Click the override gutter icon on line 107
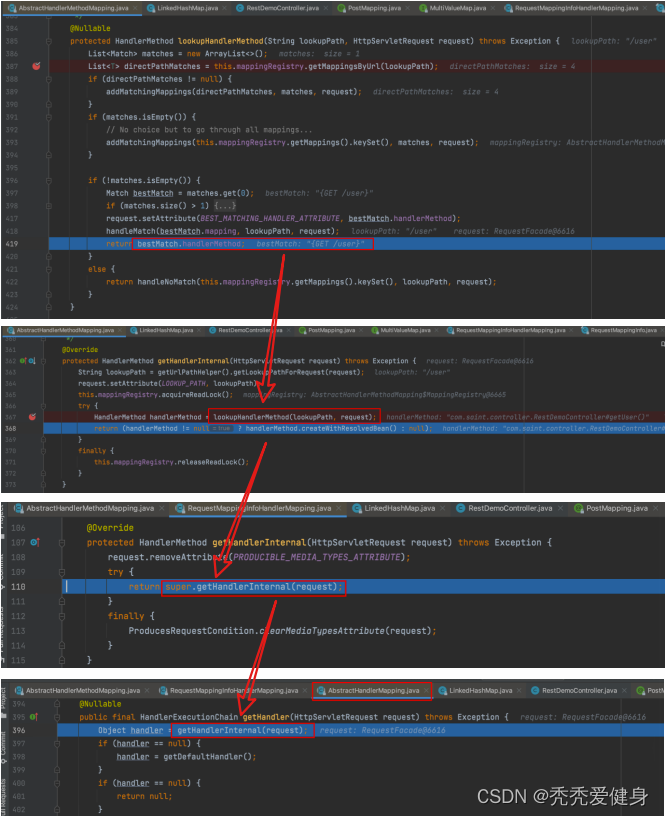This screenshot has height=816, width=665. point(35,542)
